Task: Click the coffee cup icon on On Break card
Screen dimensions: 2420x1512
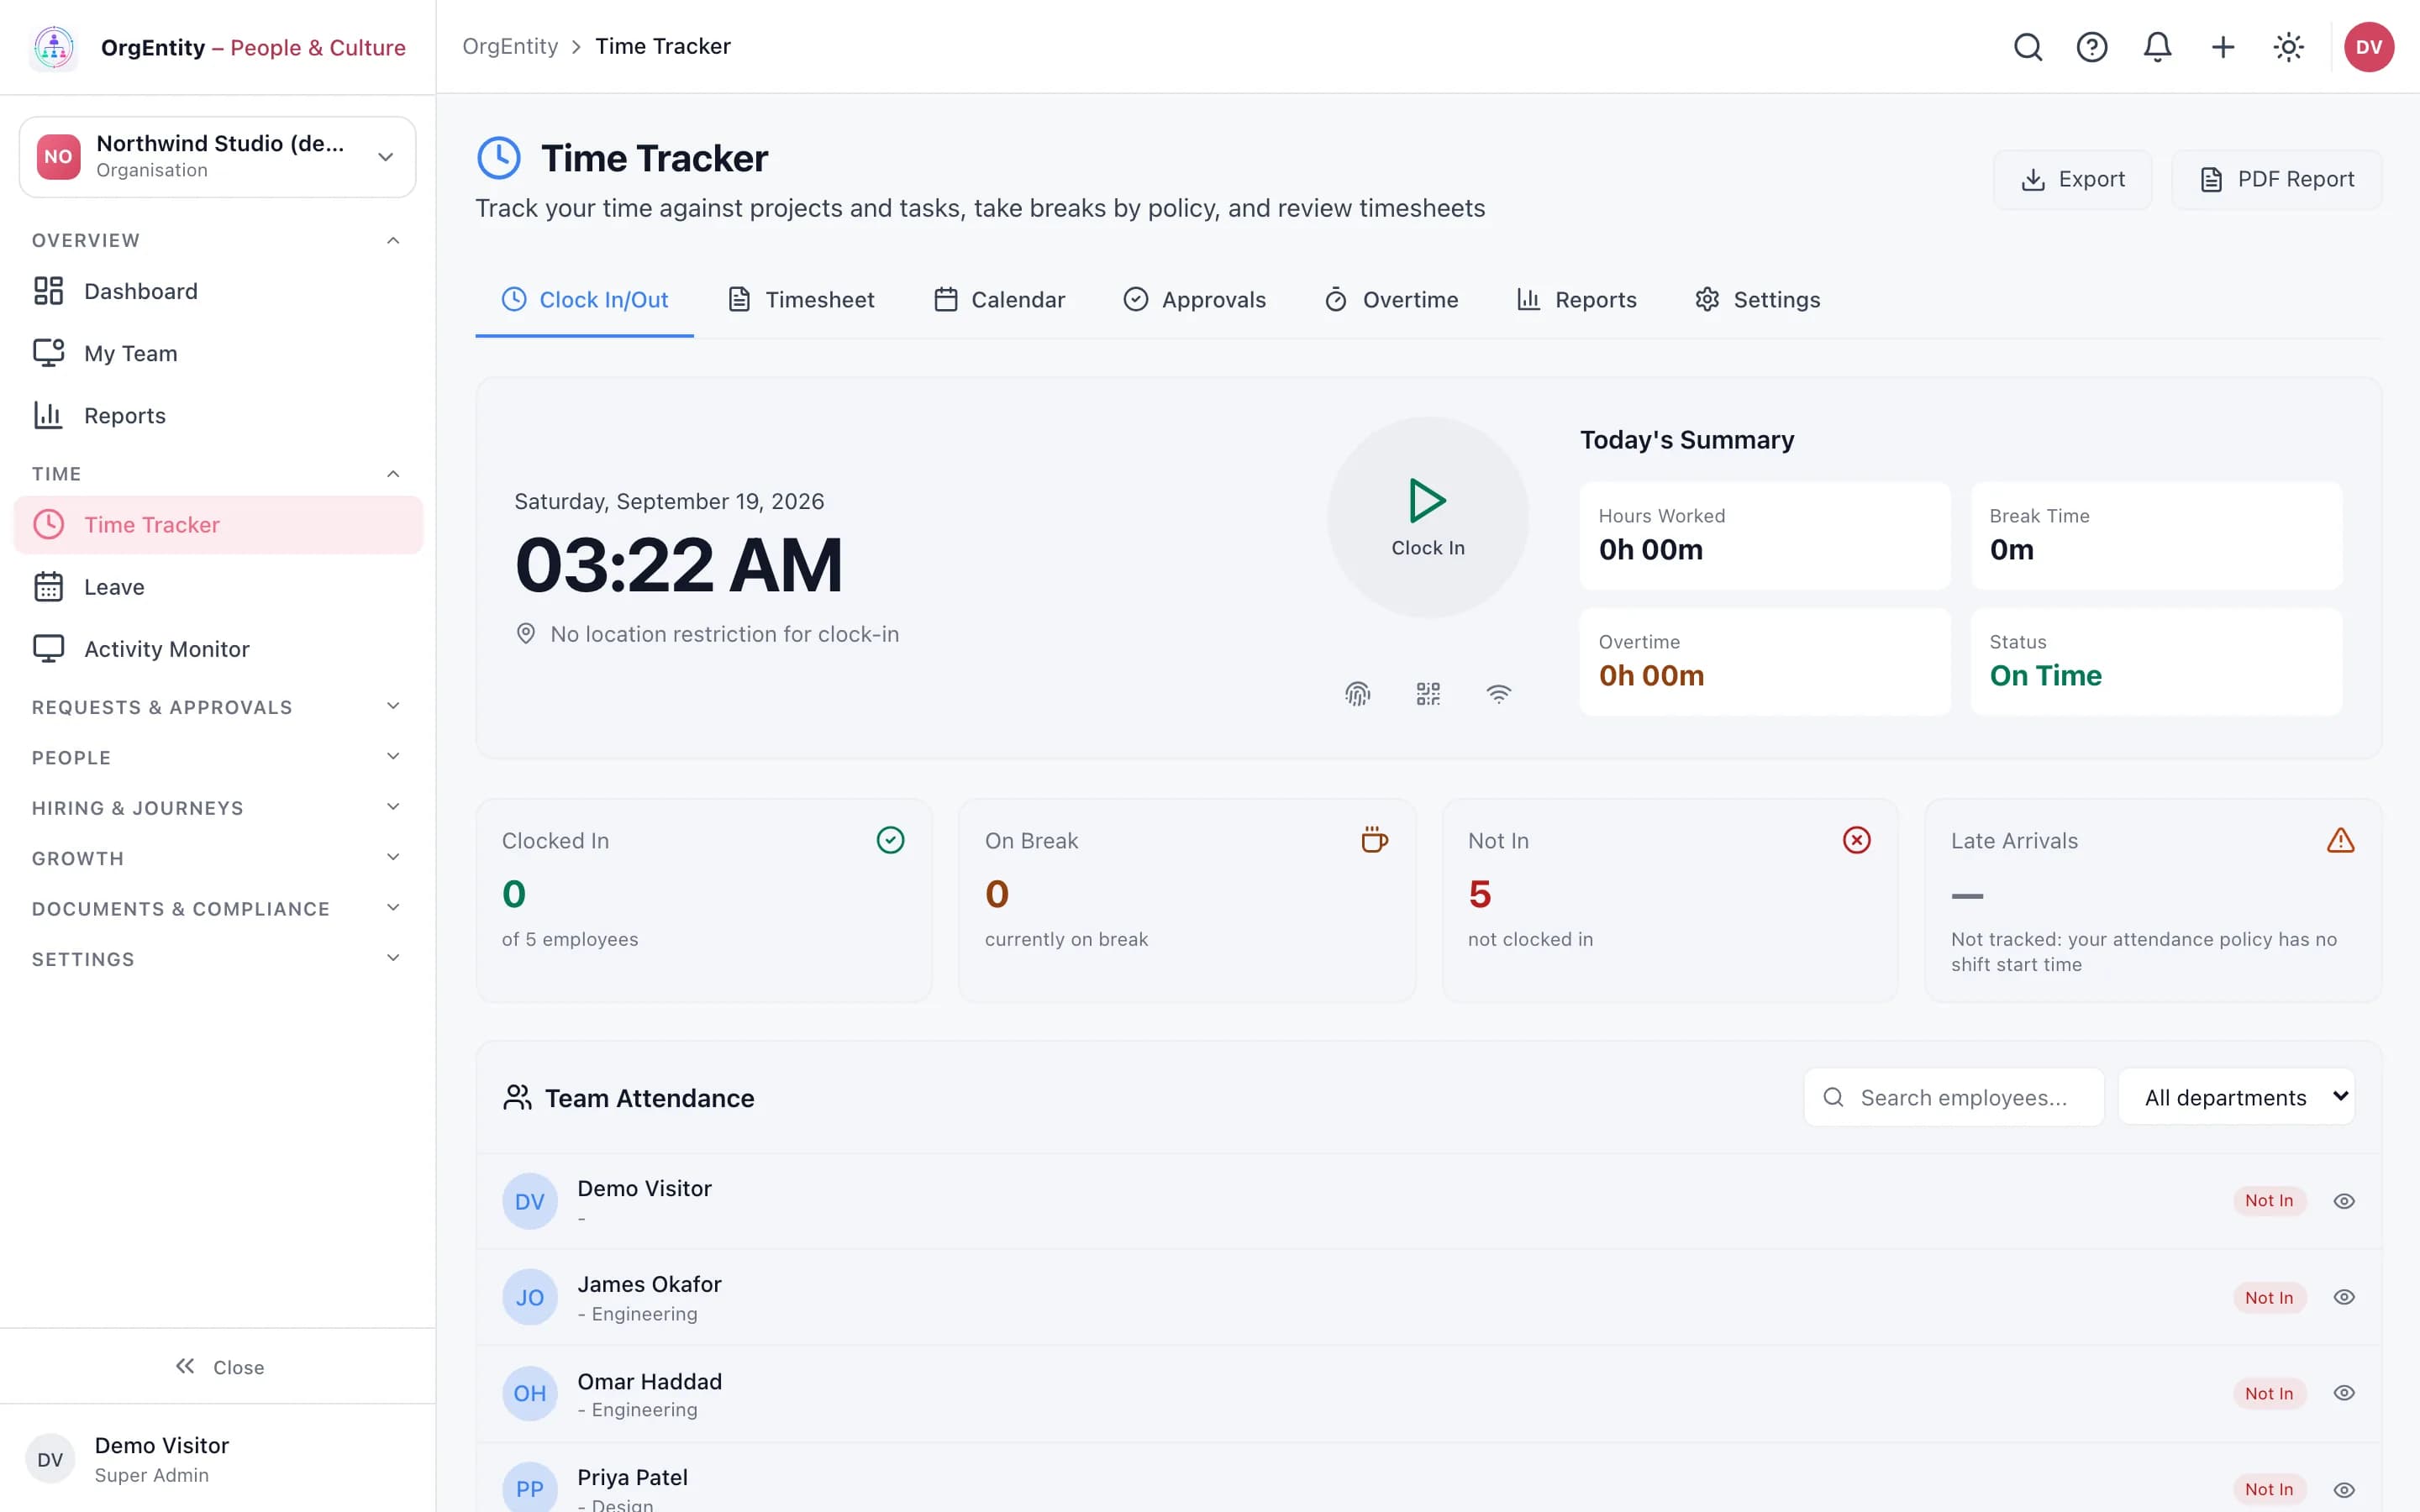Action: tap(1374, 840)
